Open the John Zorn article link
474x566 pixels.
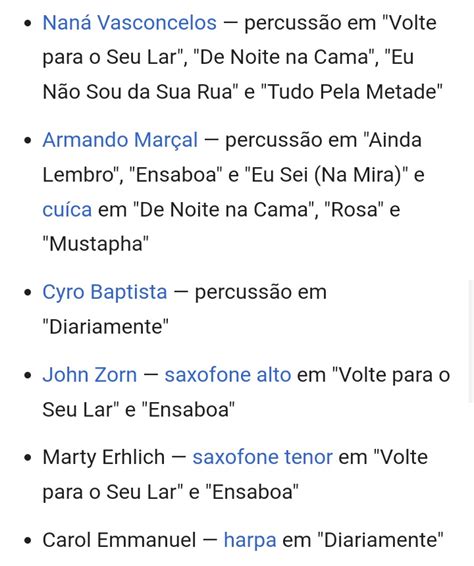pos(90,375)
